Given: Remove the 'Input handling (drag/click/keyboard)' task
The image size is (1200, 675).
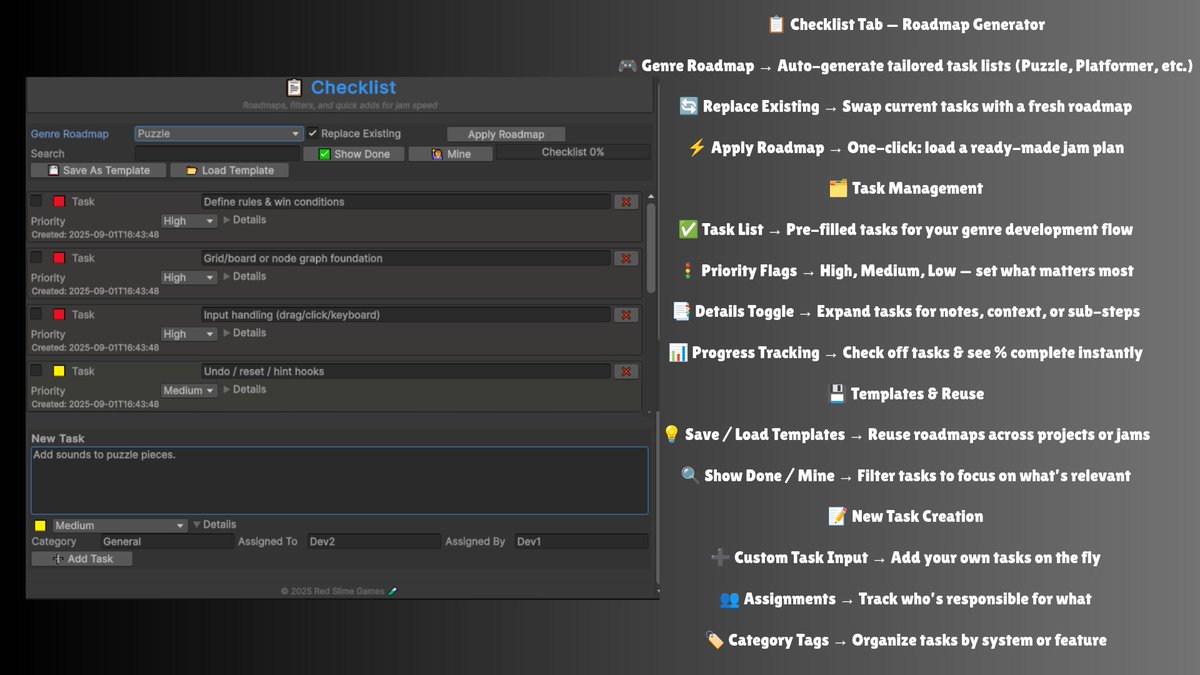Looking at the screenshot, I should point(626,315).
